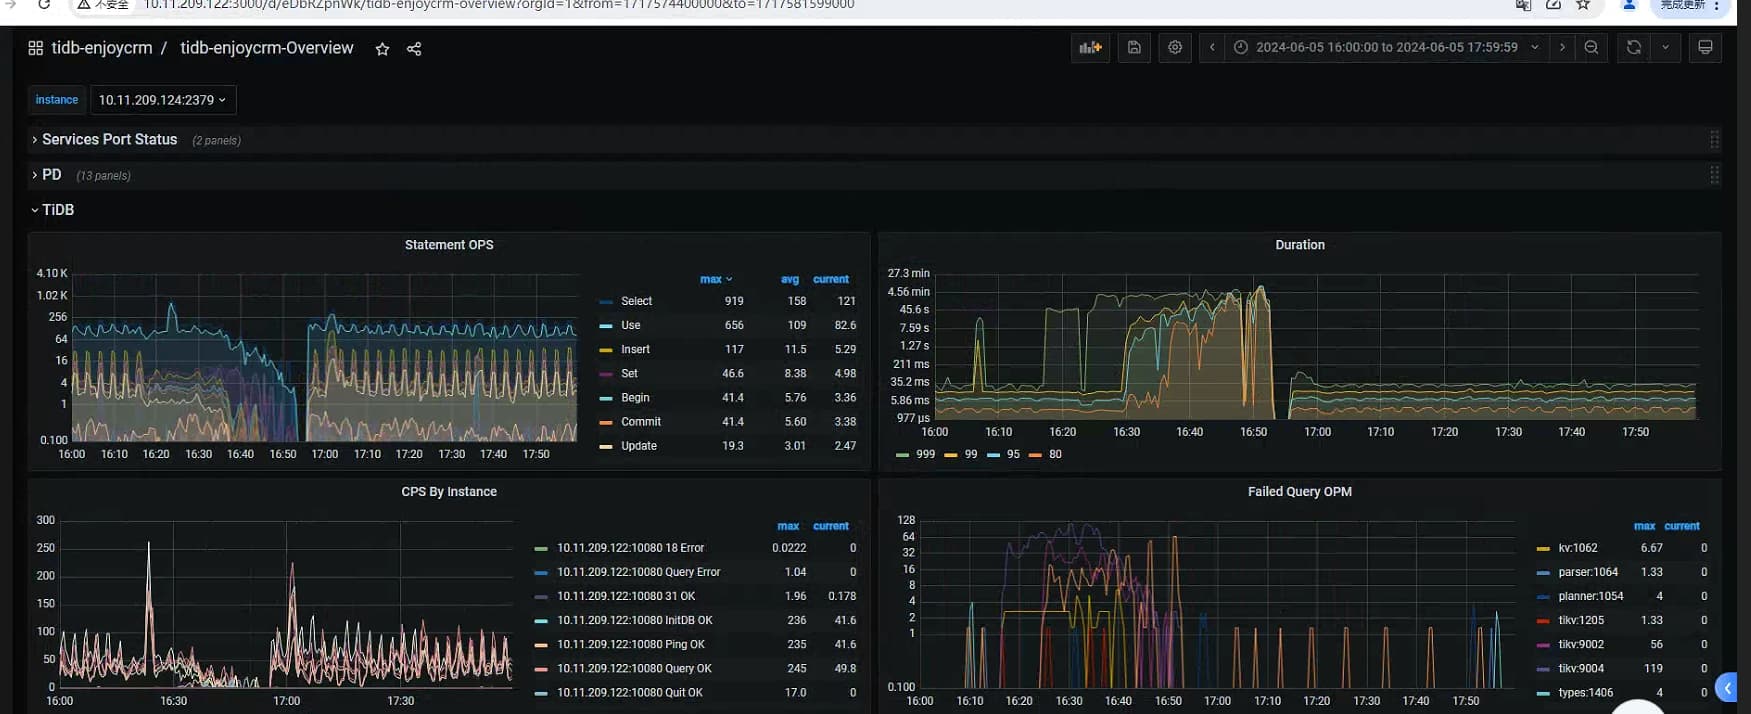
Task: Click the Insert series color swatch
Action: click(x=606, y=350)
